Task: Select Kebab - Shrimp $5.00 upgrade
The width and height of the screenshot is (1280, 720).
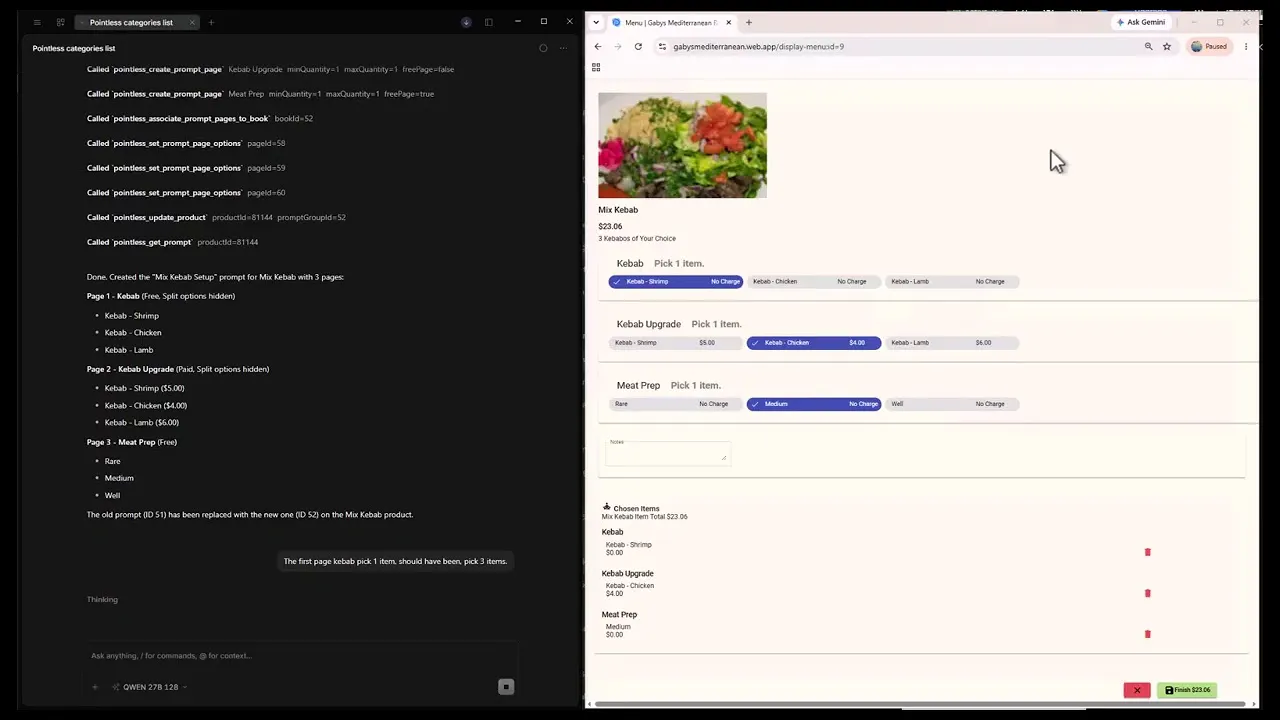Action: tap(676, 343)
